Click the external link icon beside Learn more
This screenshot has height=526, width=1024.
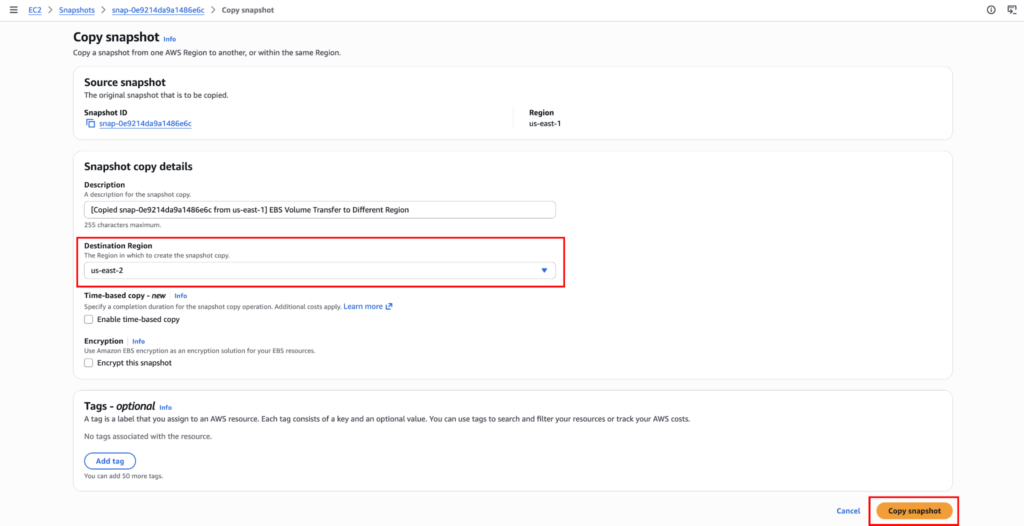click(389, 306)
